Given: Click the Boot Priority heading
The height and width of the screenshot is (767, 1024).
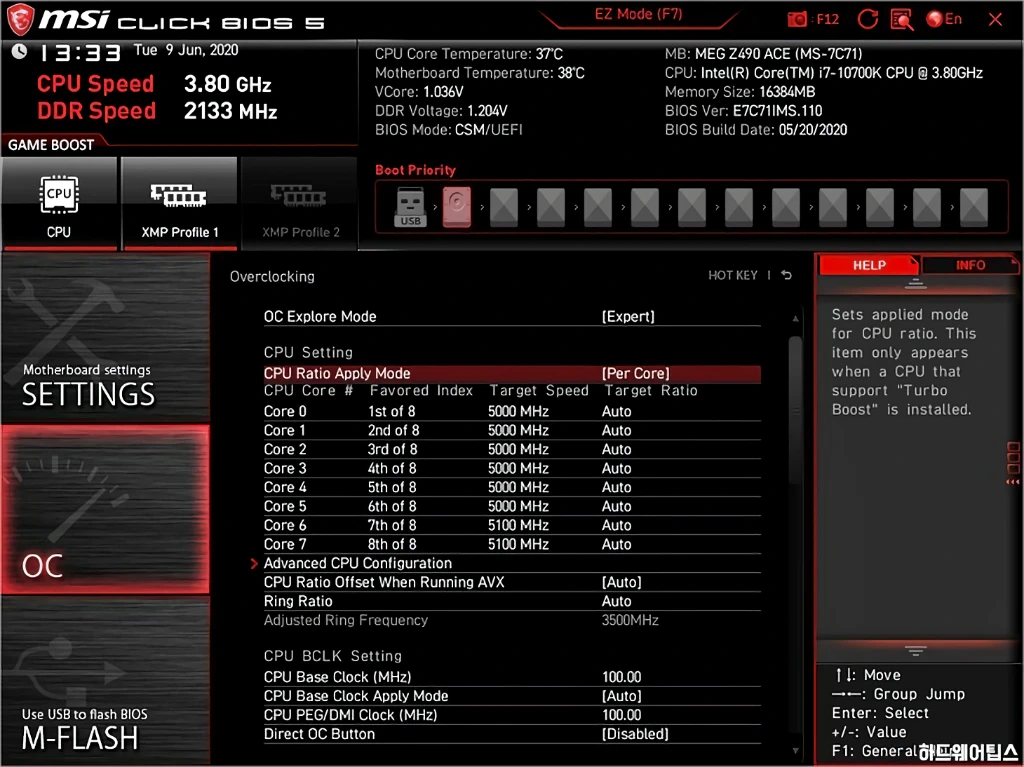Looking at the screenshot, I should point(415,170).
